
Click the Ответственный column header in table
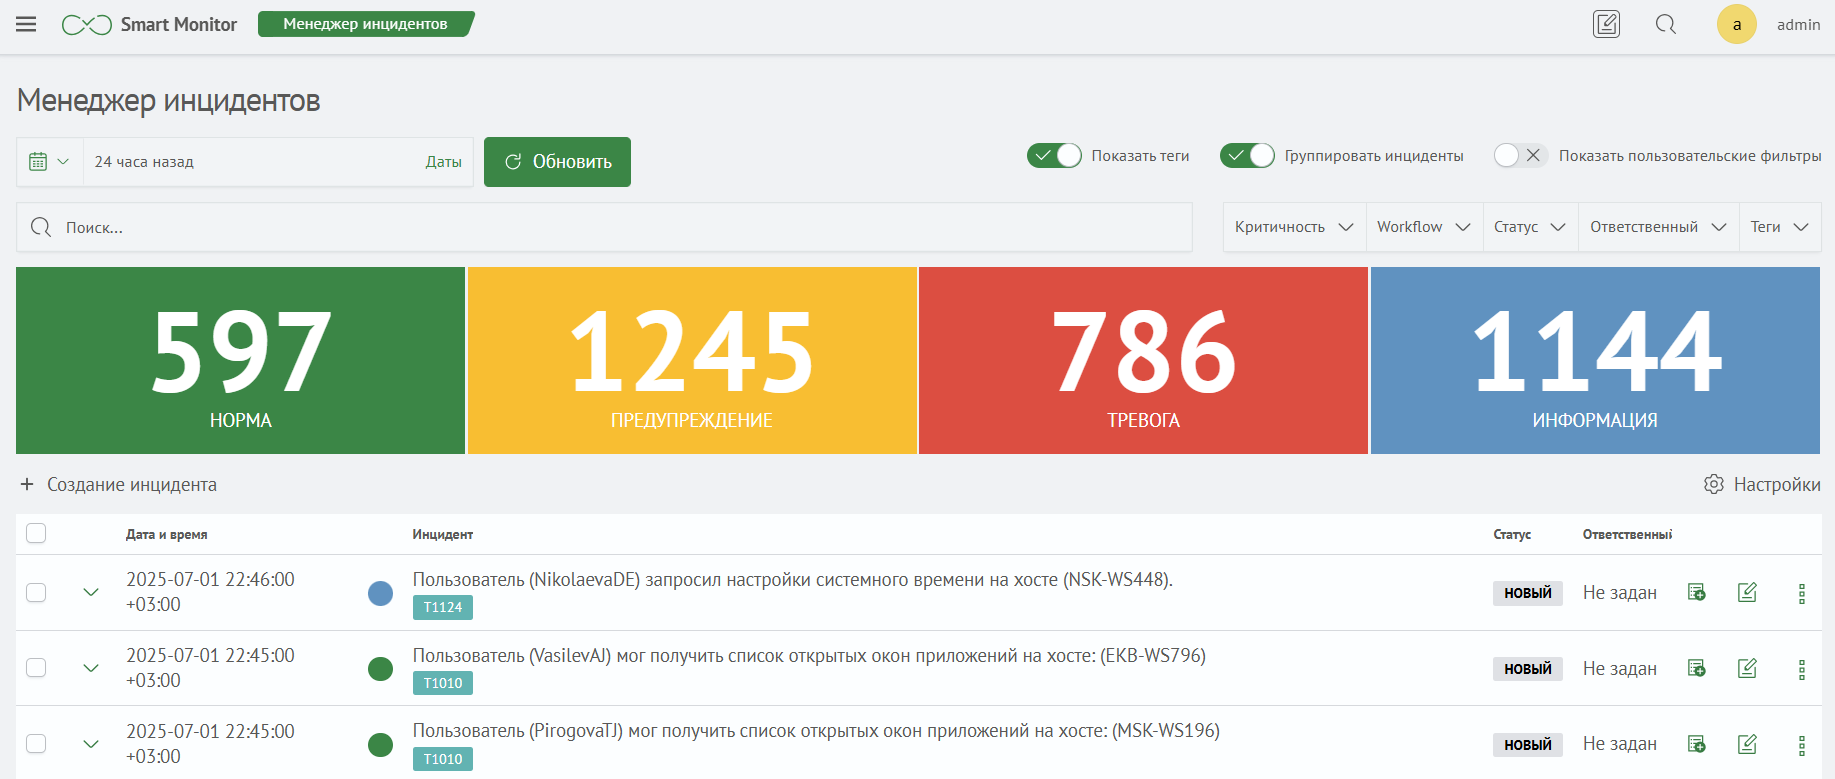click(x=1627, y=534)
